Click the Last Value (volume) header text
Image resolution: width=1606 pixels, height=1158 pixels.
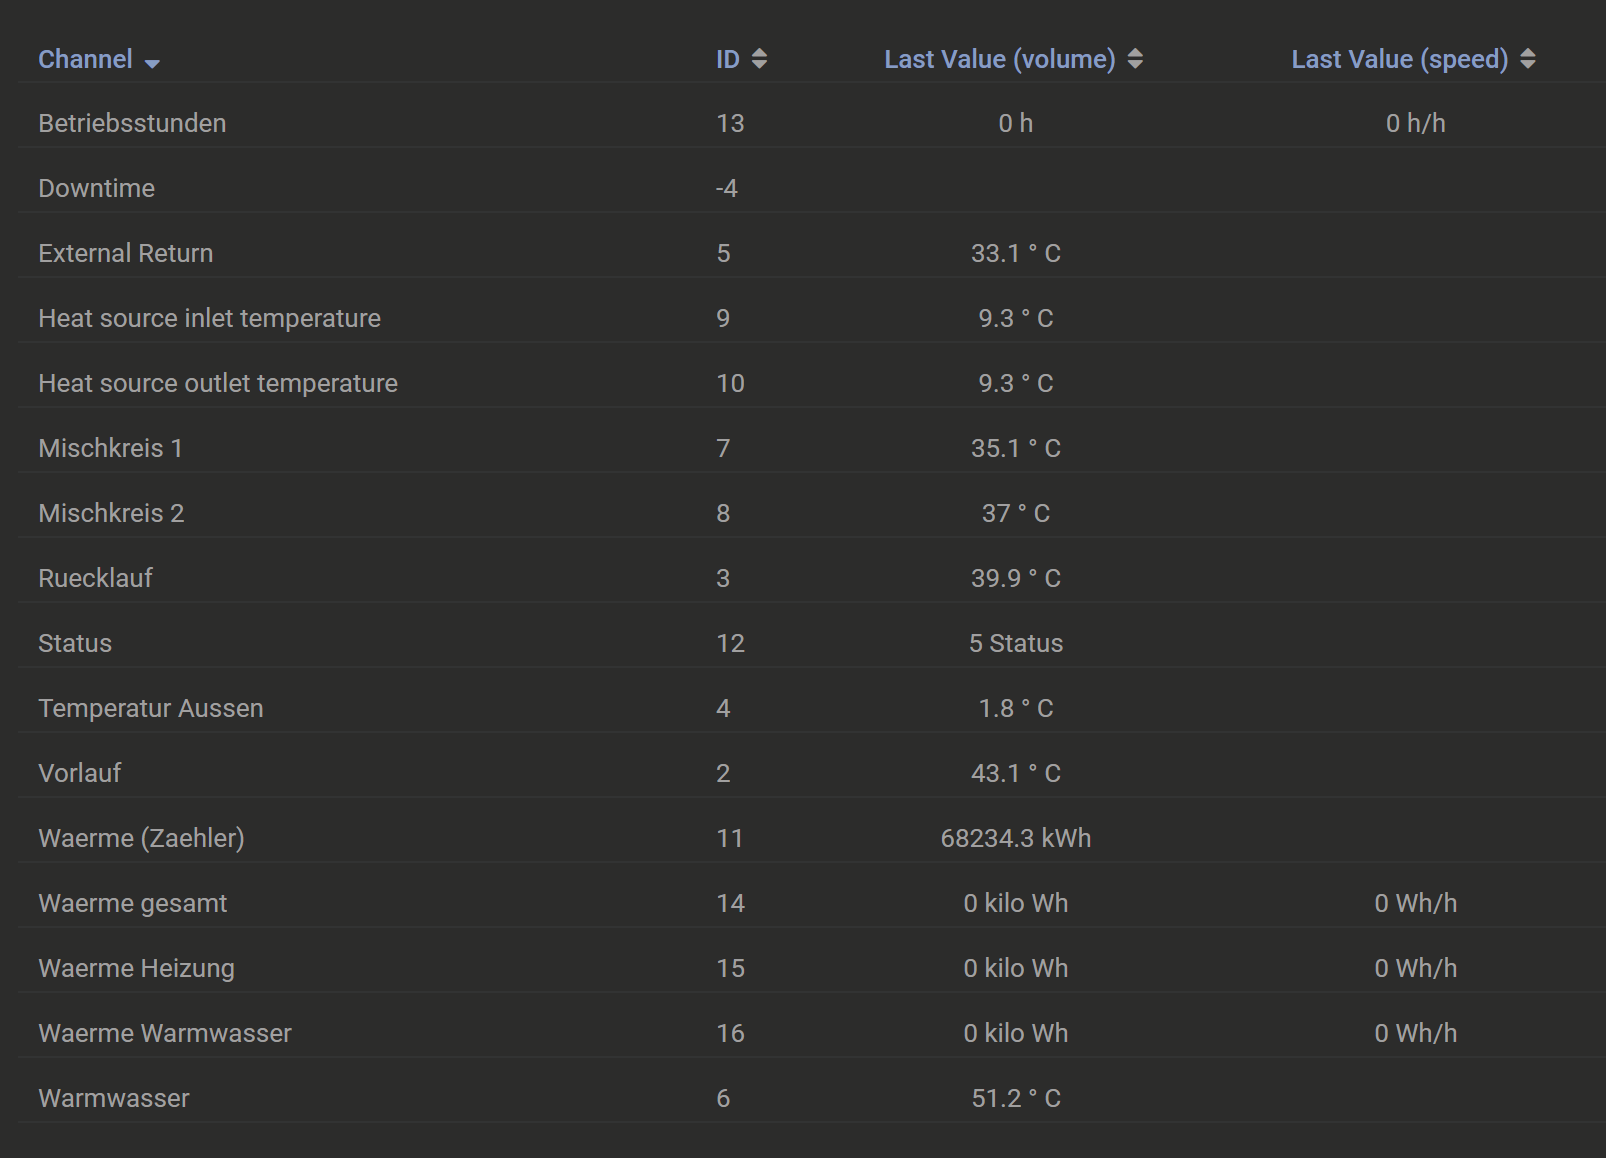point(999,59)
